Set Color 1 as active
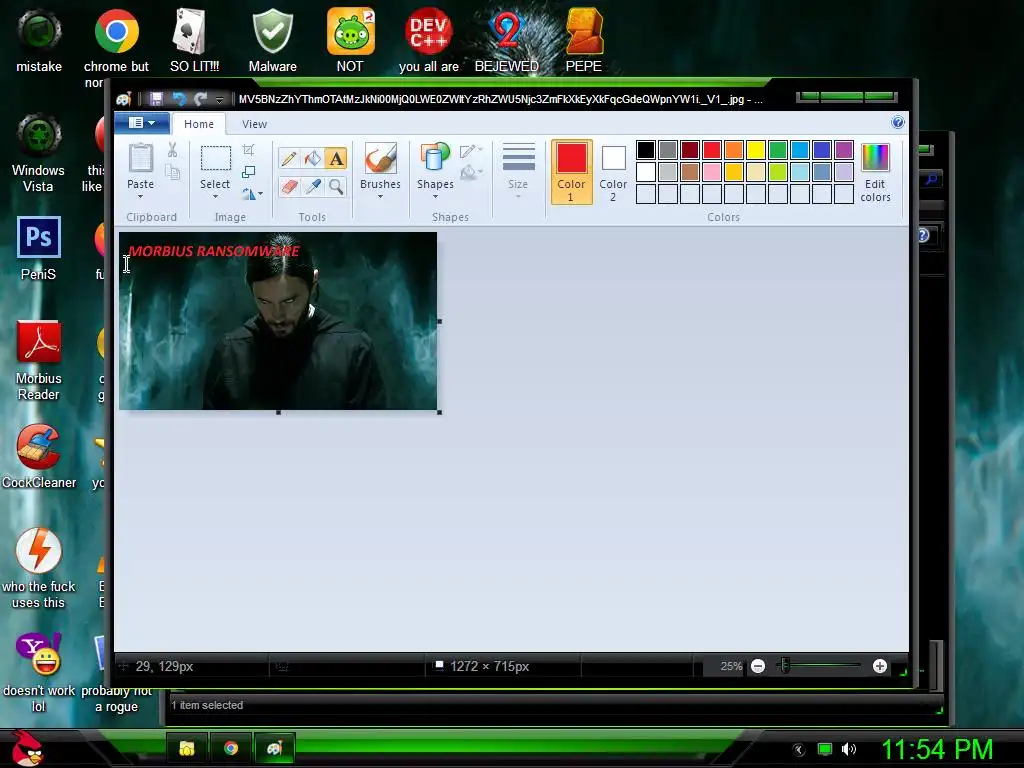1024x768 pixels. click(x=571, y=172)
